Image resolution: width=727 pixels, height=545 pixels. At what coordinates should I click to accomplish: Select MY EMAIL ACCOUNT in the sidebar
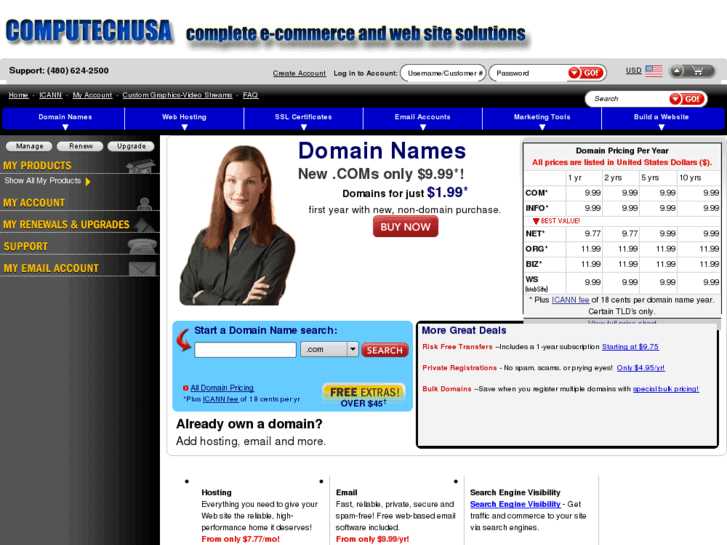pos(51,268)
